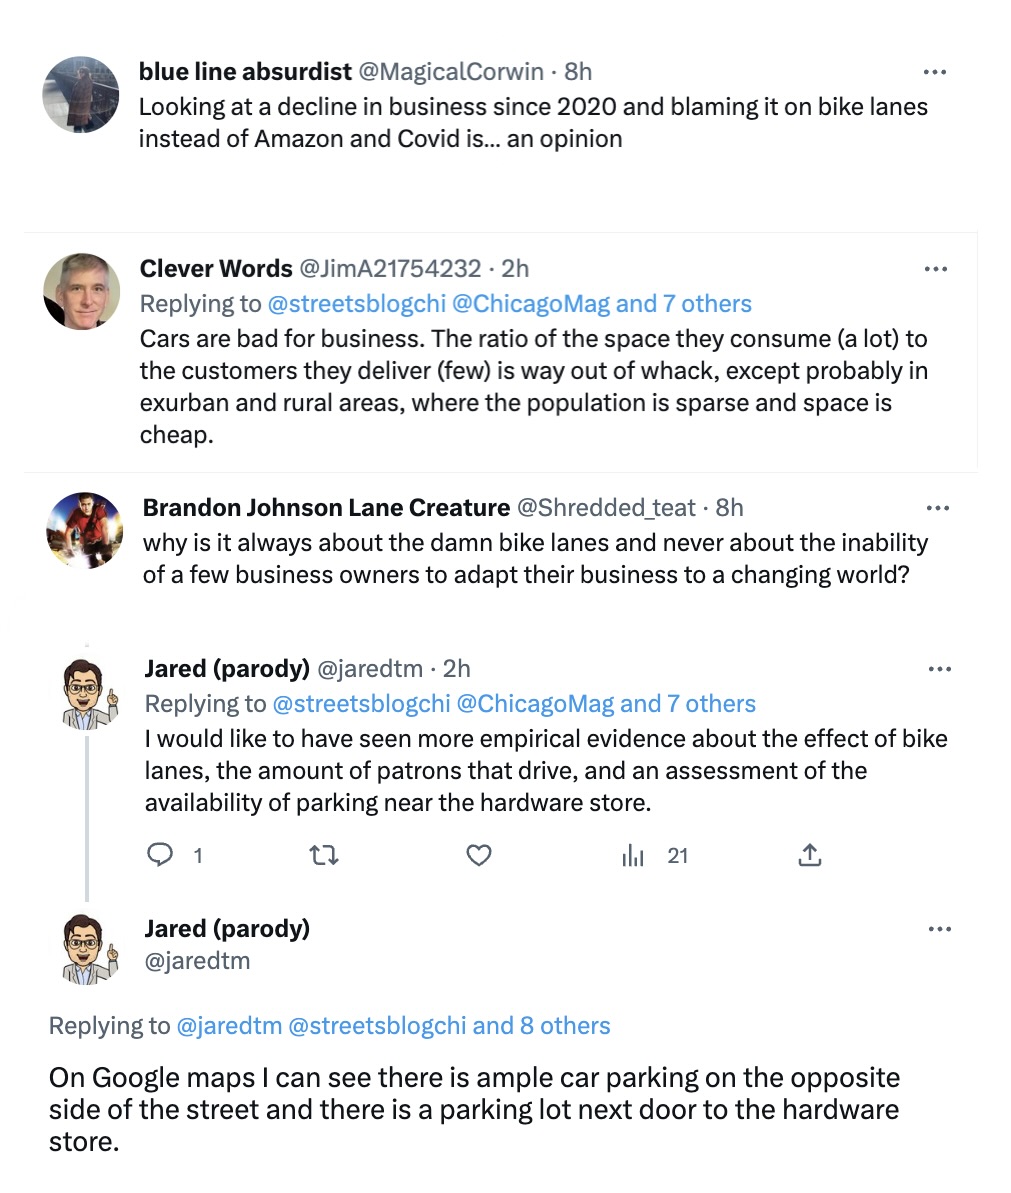Open more options on Jared's first tweet
This screenshot has width=1011, height=1193.
coord(940,669)
